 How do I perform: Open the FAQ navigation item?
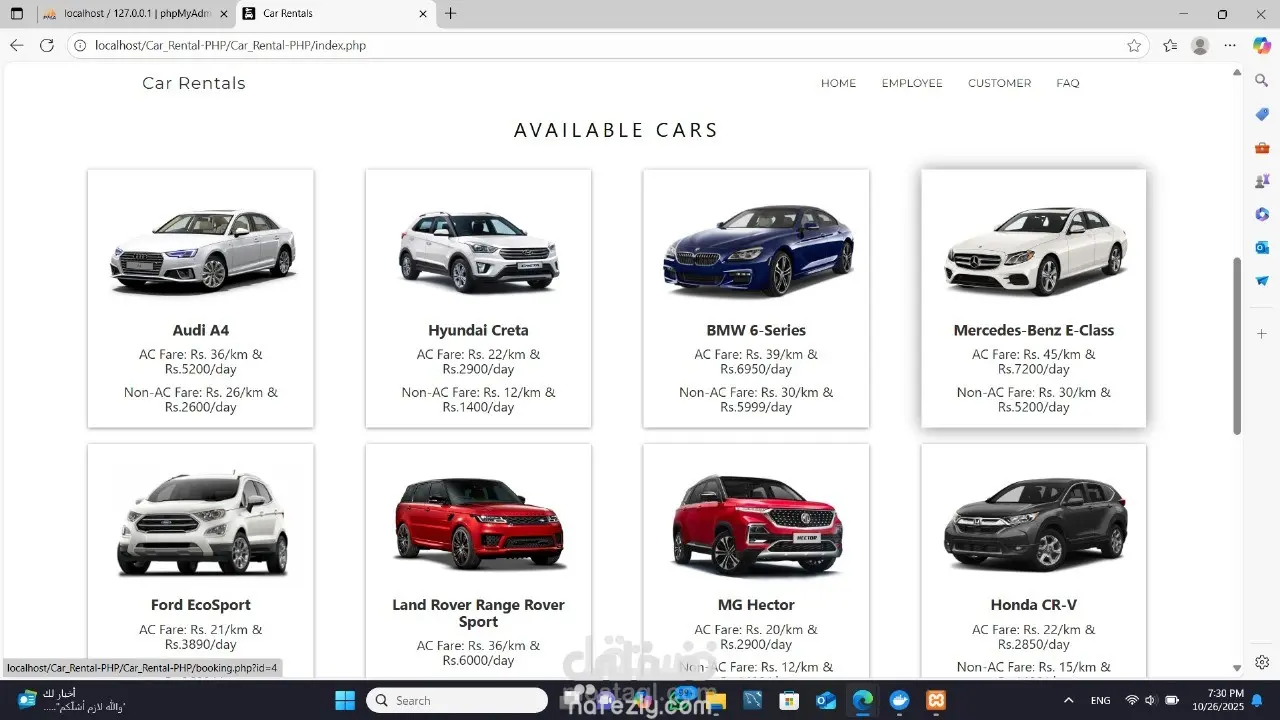point(1068,83)
